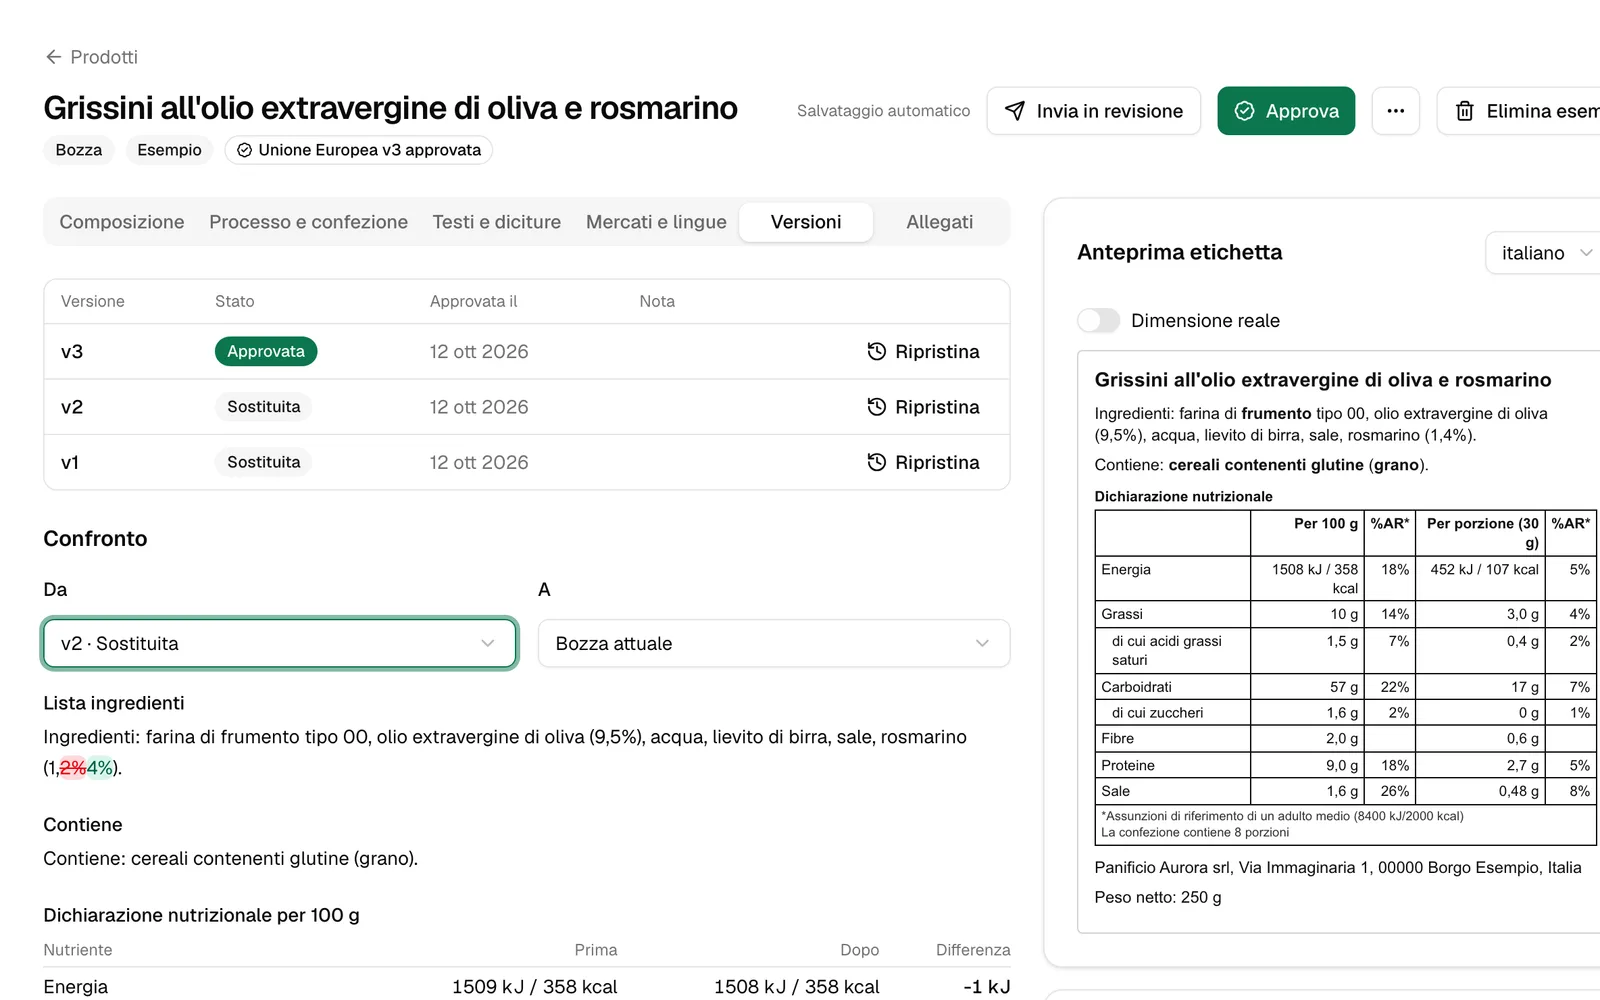Switch to the Composizione tab
Viewport: 1600px width, 1000px height.
122,222
